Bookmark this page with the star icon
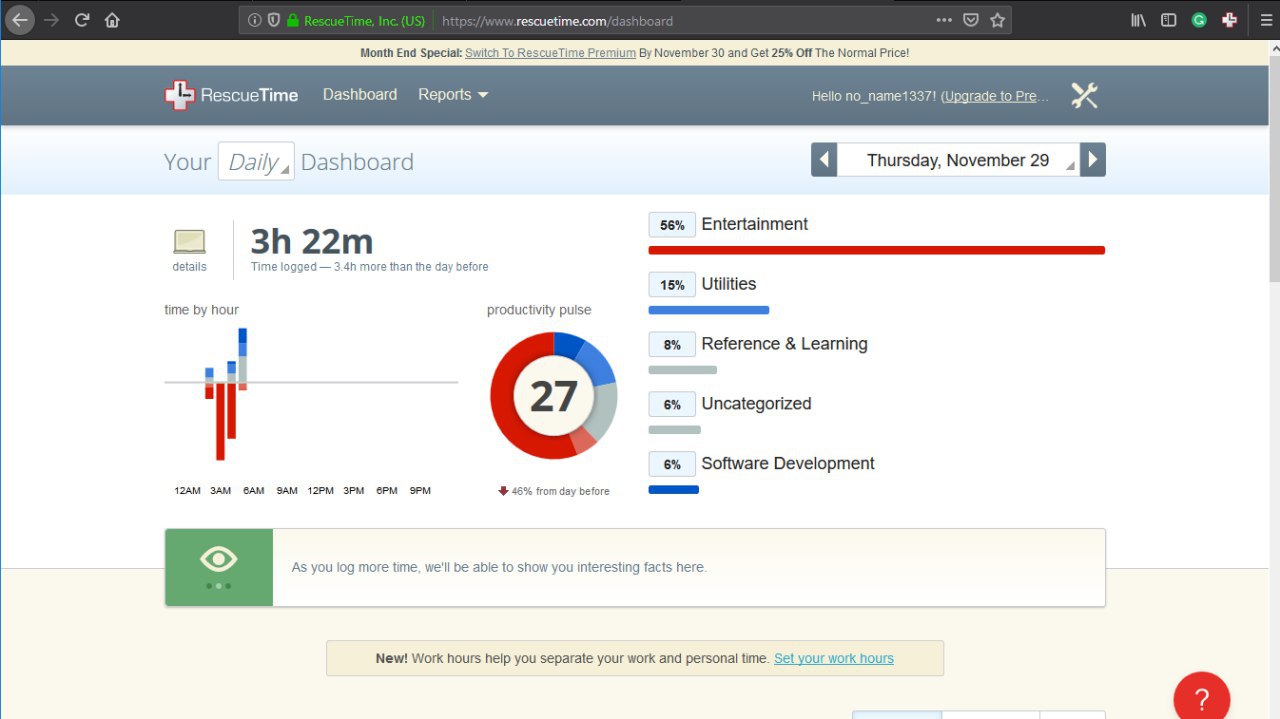 997,20
